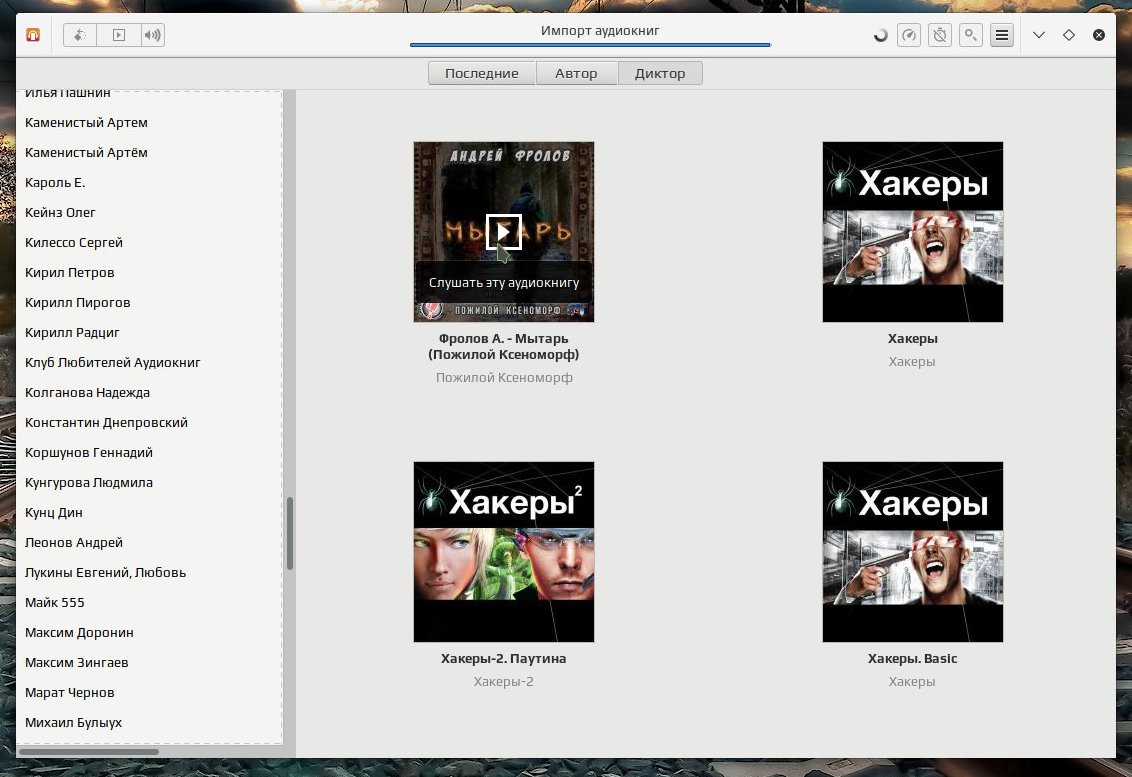Open the Хакеры-2 Паутина cover
Image resolution: width=1132 pixels, height=777 pixels.
tap(504, 552)
